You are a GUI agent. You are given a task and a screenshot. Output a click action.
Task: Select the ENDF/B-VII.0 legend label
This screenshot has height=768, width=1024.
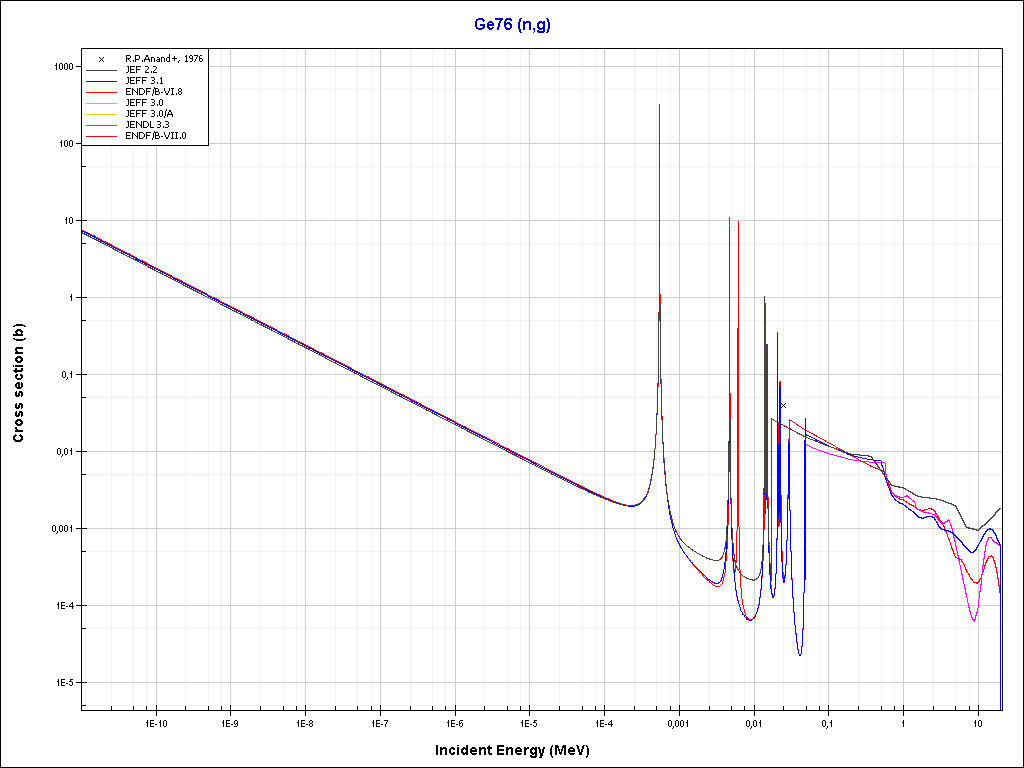pyautogui.click(x=156, y=136)
